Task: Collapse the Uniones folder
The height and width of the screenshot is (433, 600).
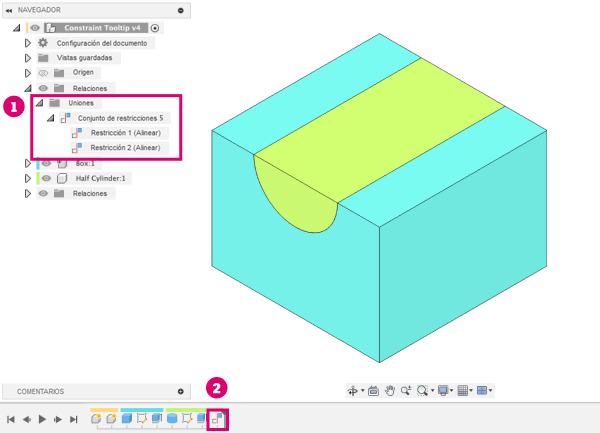Action: tap(39, 103)
